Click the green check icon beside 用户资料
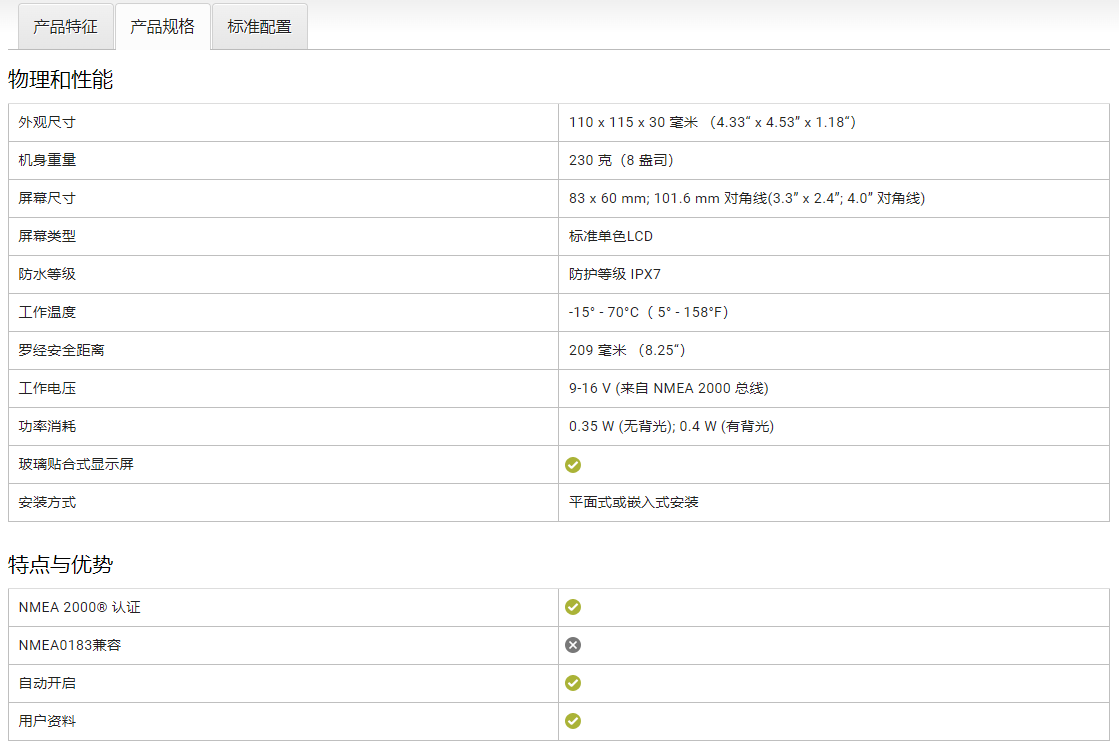The width and height of the screenshot is (1119, 746). (573, 721)
